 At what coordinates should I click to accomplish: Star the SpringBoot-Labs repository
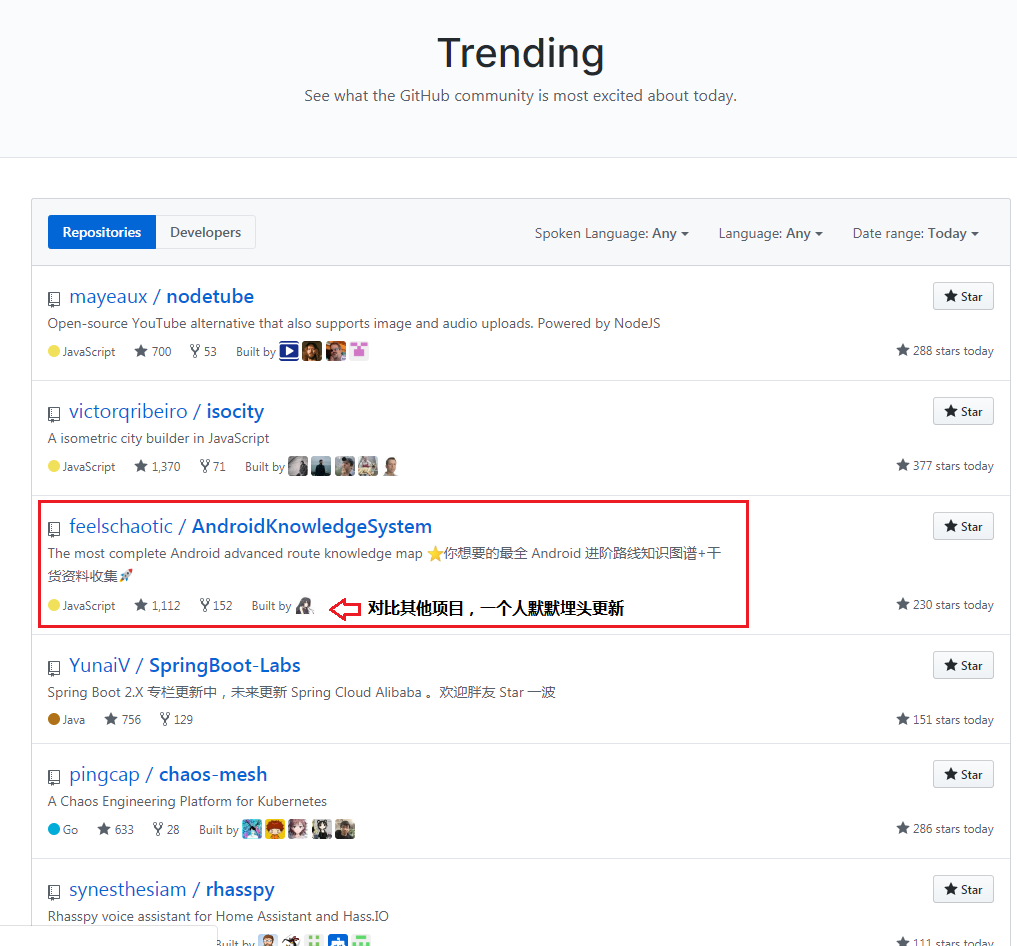[x=963, y=665]
